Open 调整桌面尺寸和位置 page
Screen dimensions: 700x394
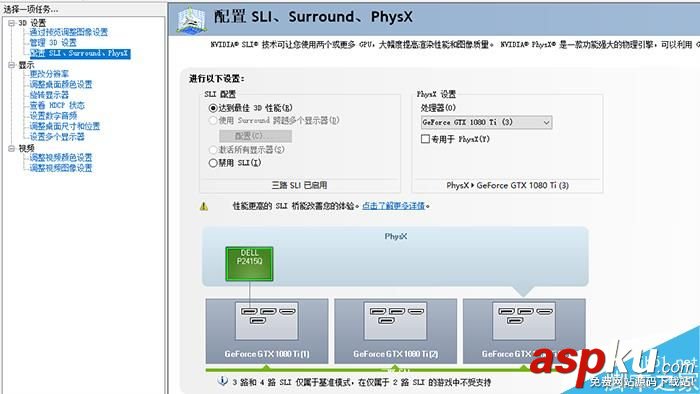(x=65, y=126)
